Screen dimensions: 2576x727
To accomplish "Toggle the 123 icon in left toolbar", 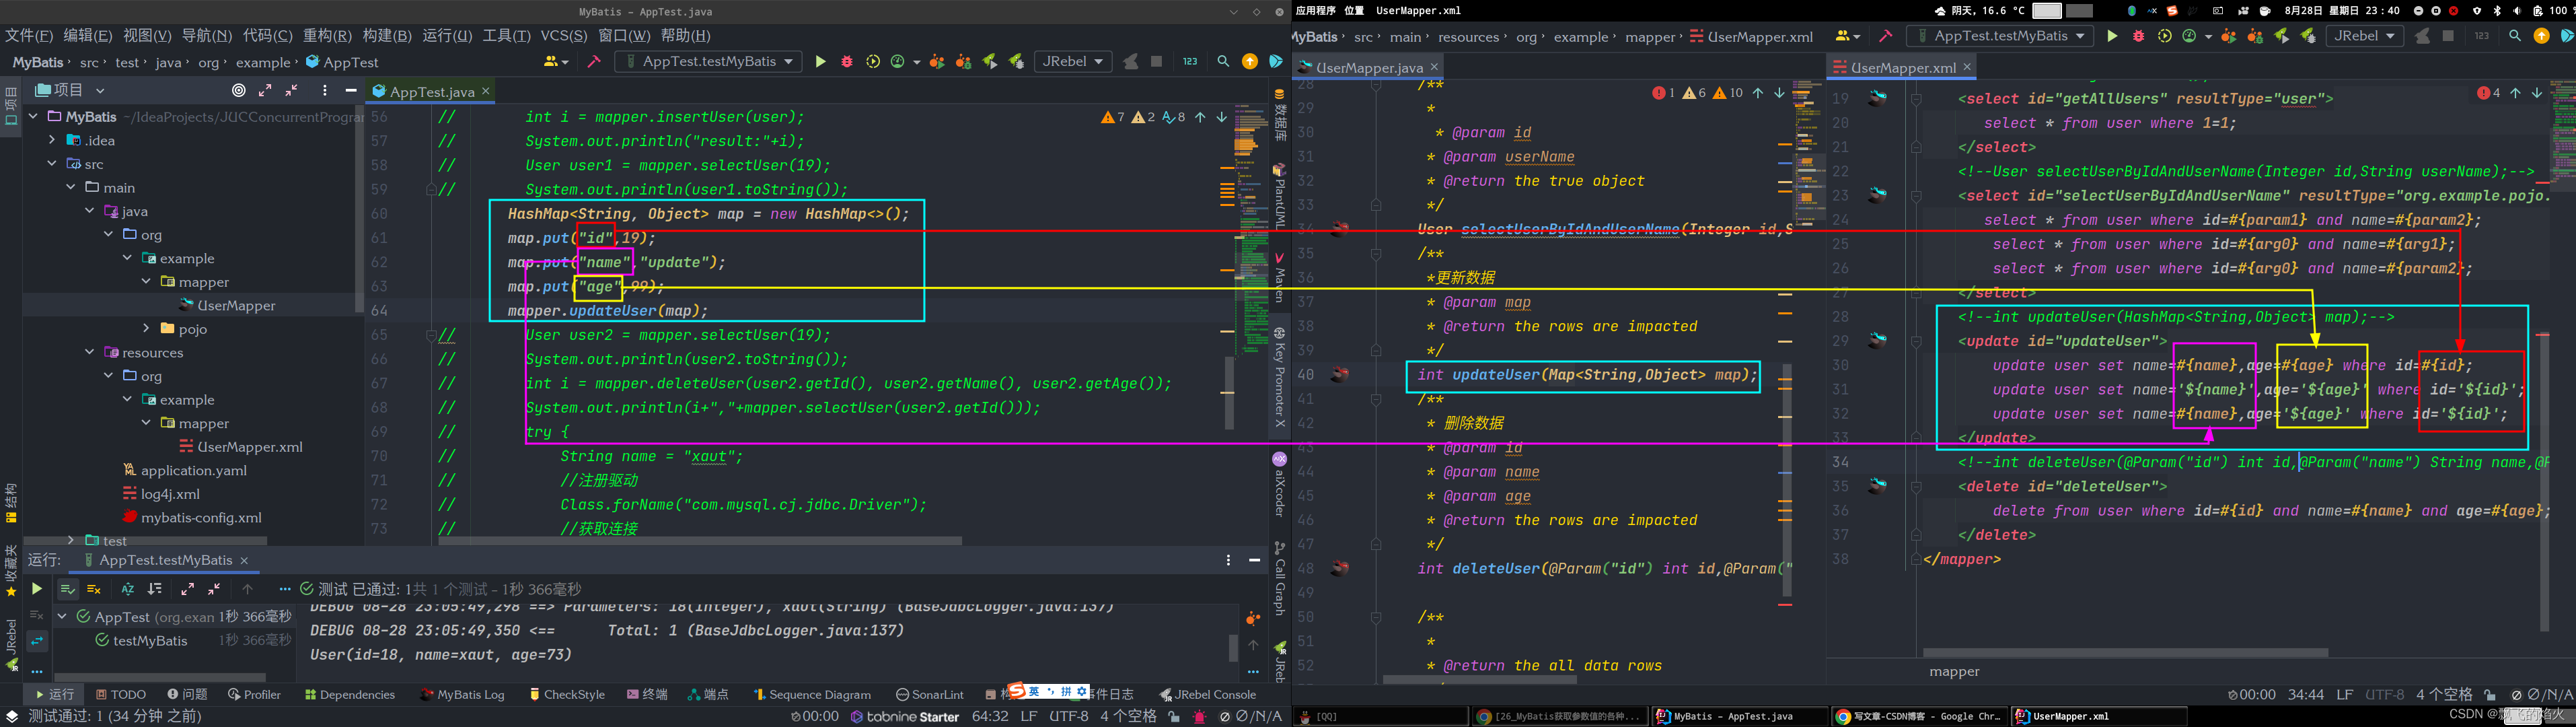I will [1190, 62].
